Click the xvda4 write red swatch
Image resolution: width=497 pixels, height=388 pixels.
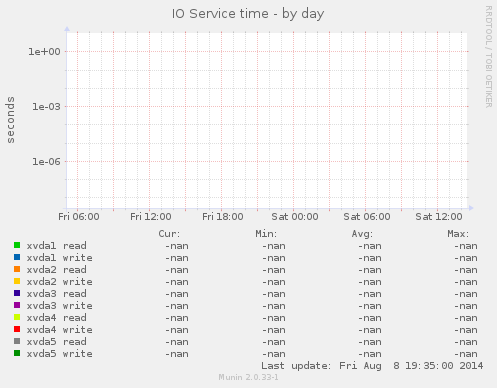[x=17, y=329]
